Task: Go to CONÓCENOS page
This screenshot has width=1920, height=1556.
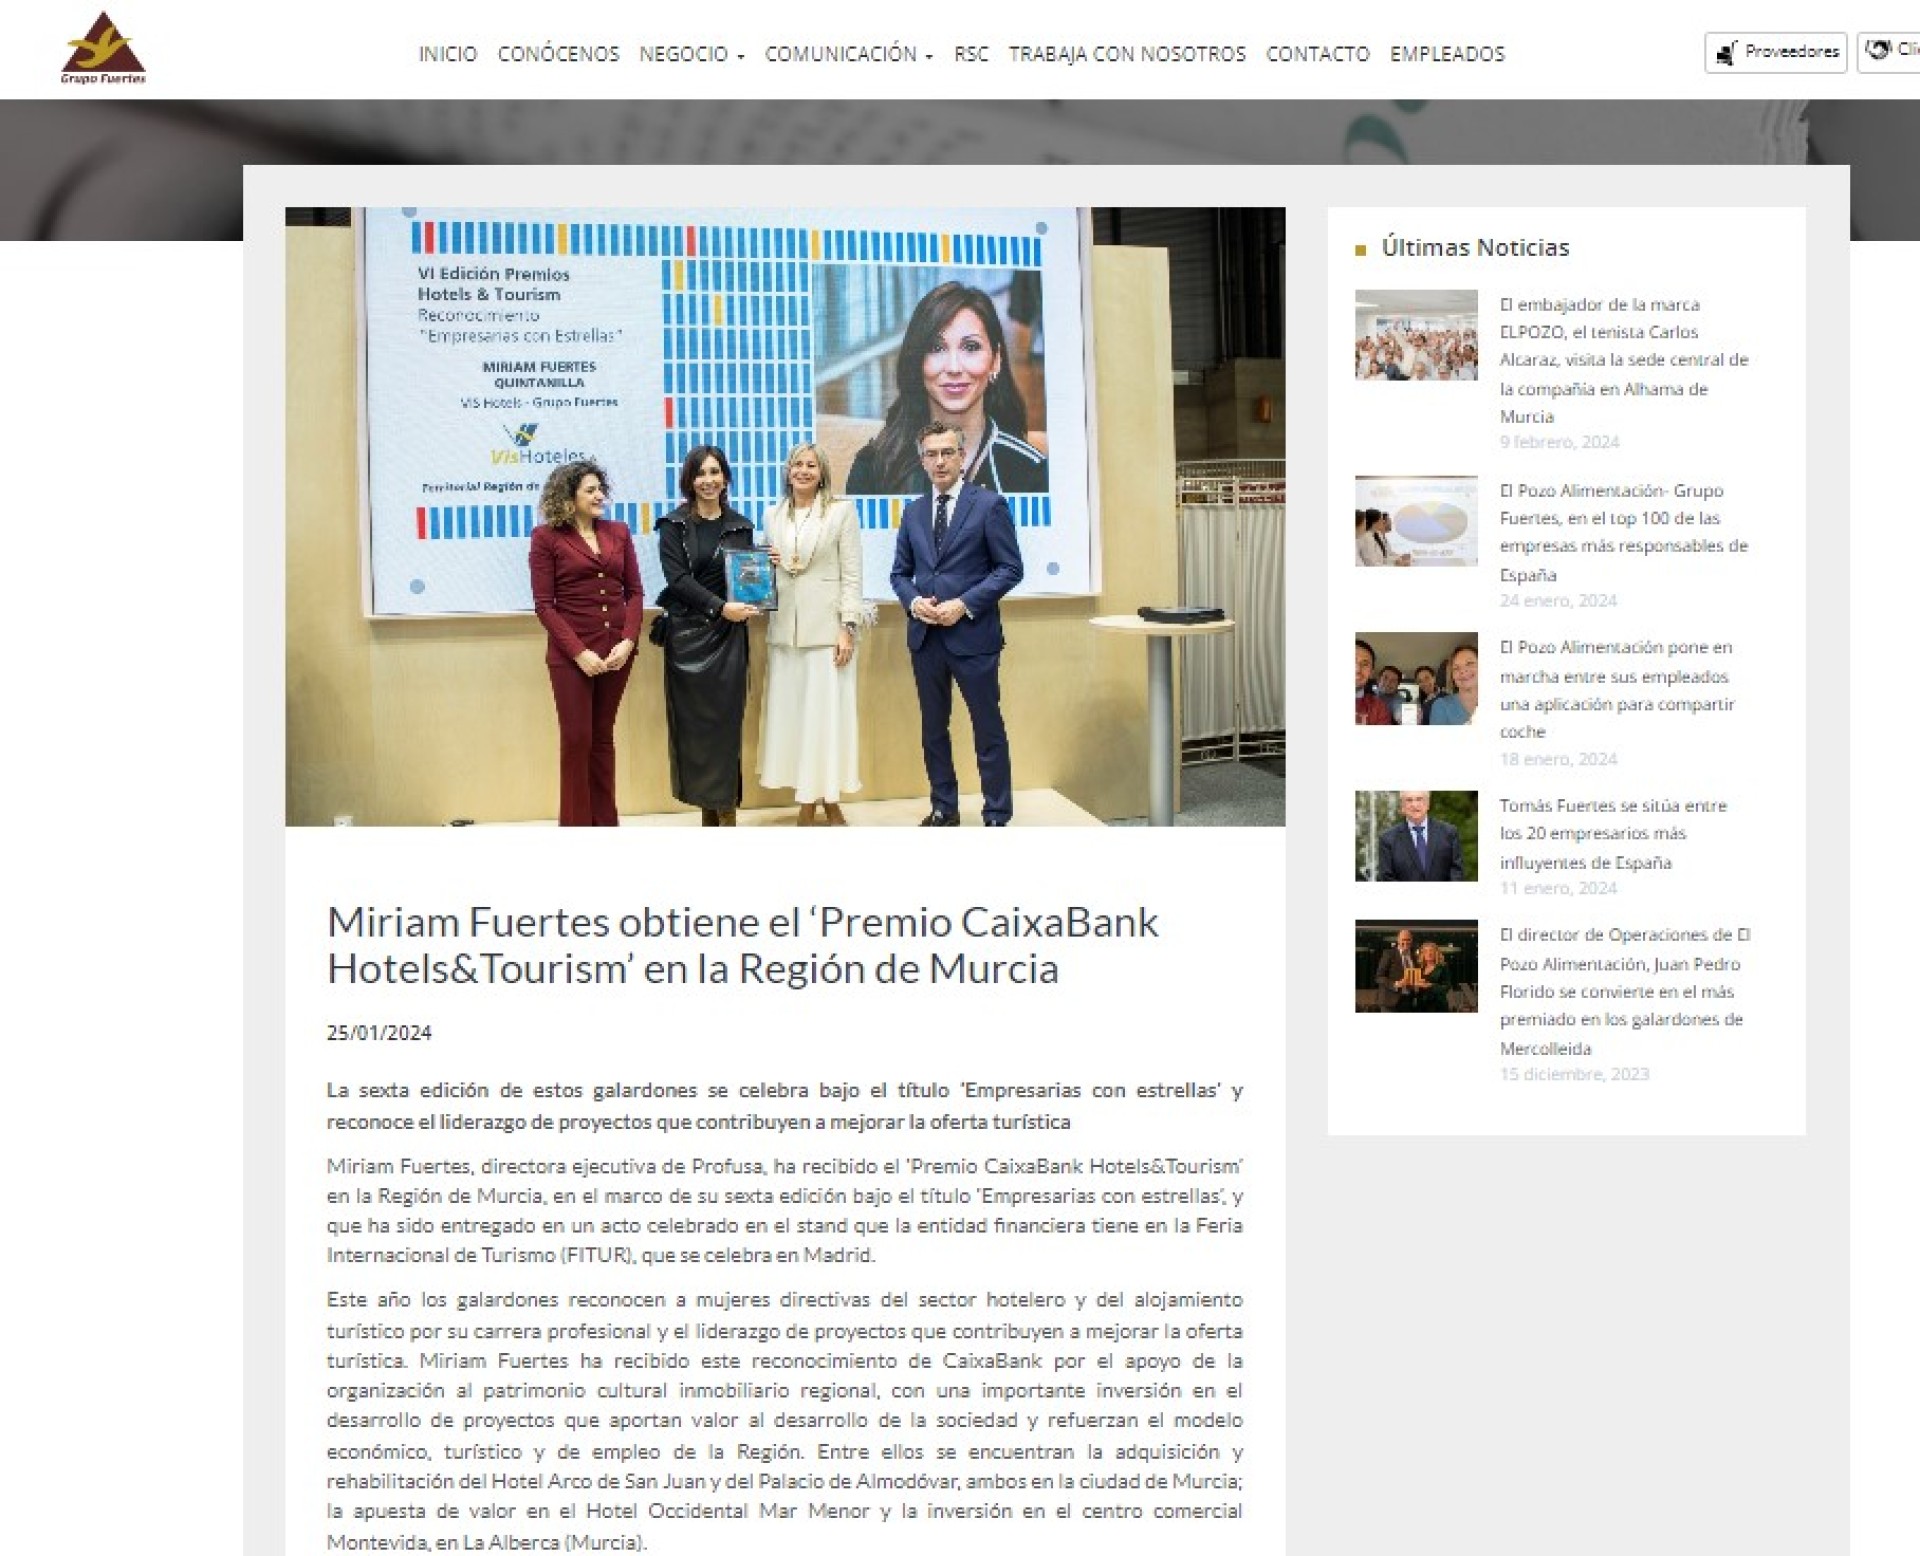Action: coord(558,54)
